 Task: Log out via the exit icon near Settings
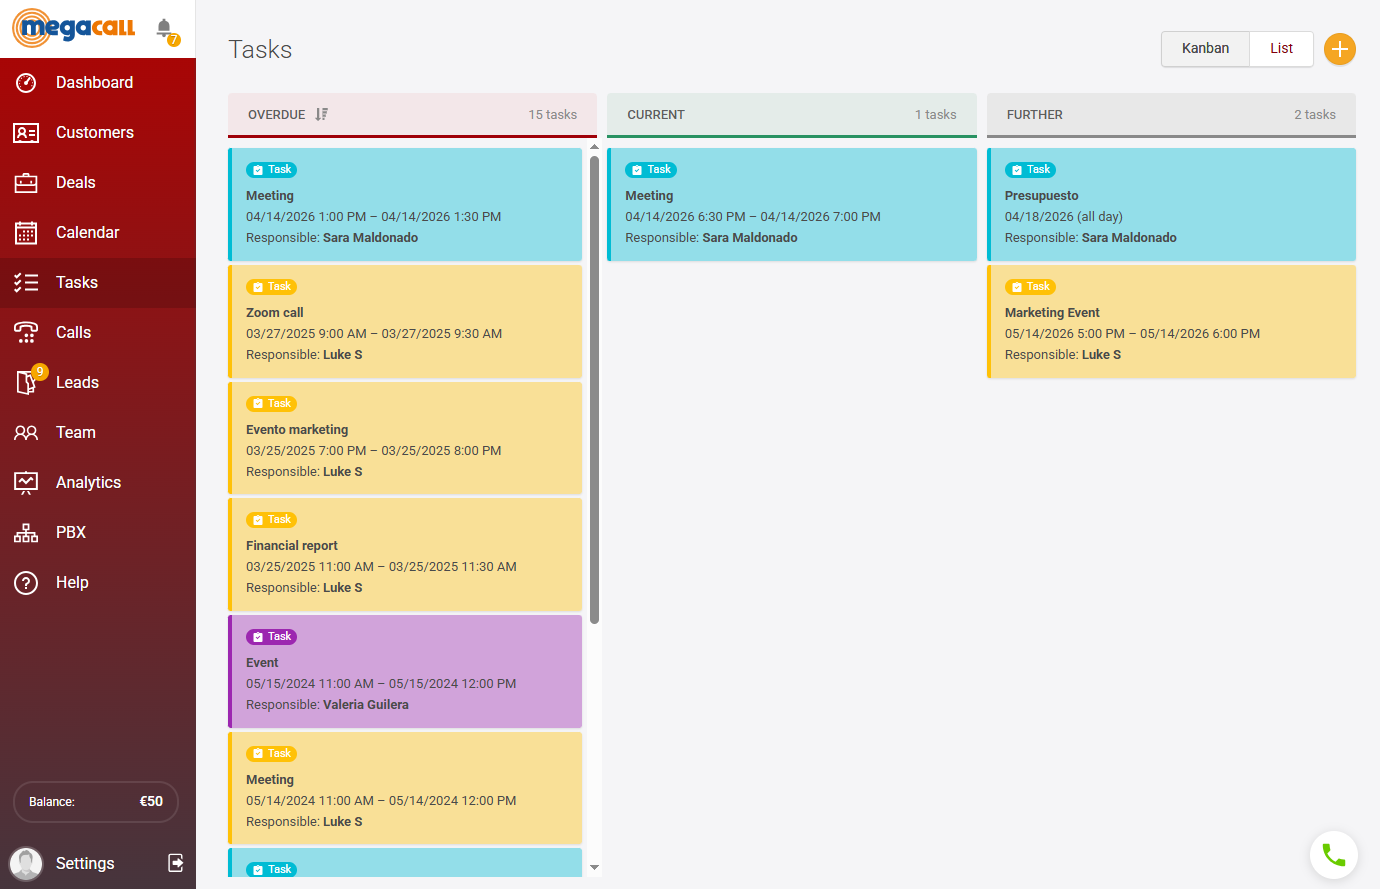(x=175, y=862)
